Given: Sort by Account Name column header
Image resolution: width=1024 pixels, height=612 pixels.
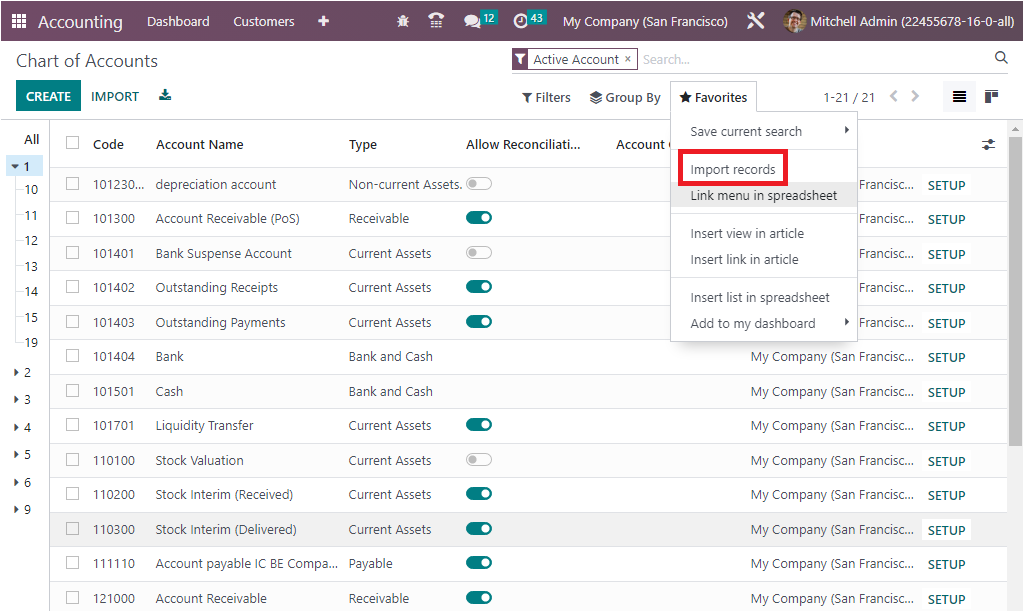Looking at the screenshot, I should 200,144.
